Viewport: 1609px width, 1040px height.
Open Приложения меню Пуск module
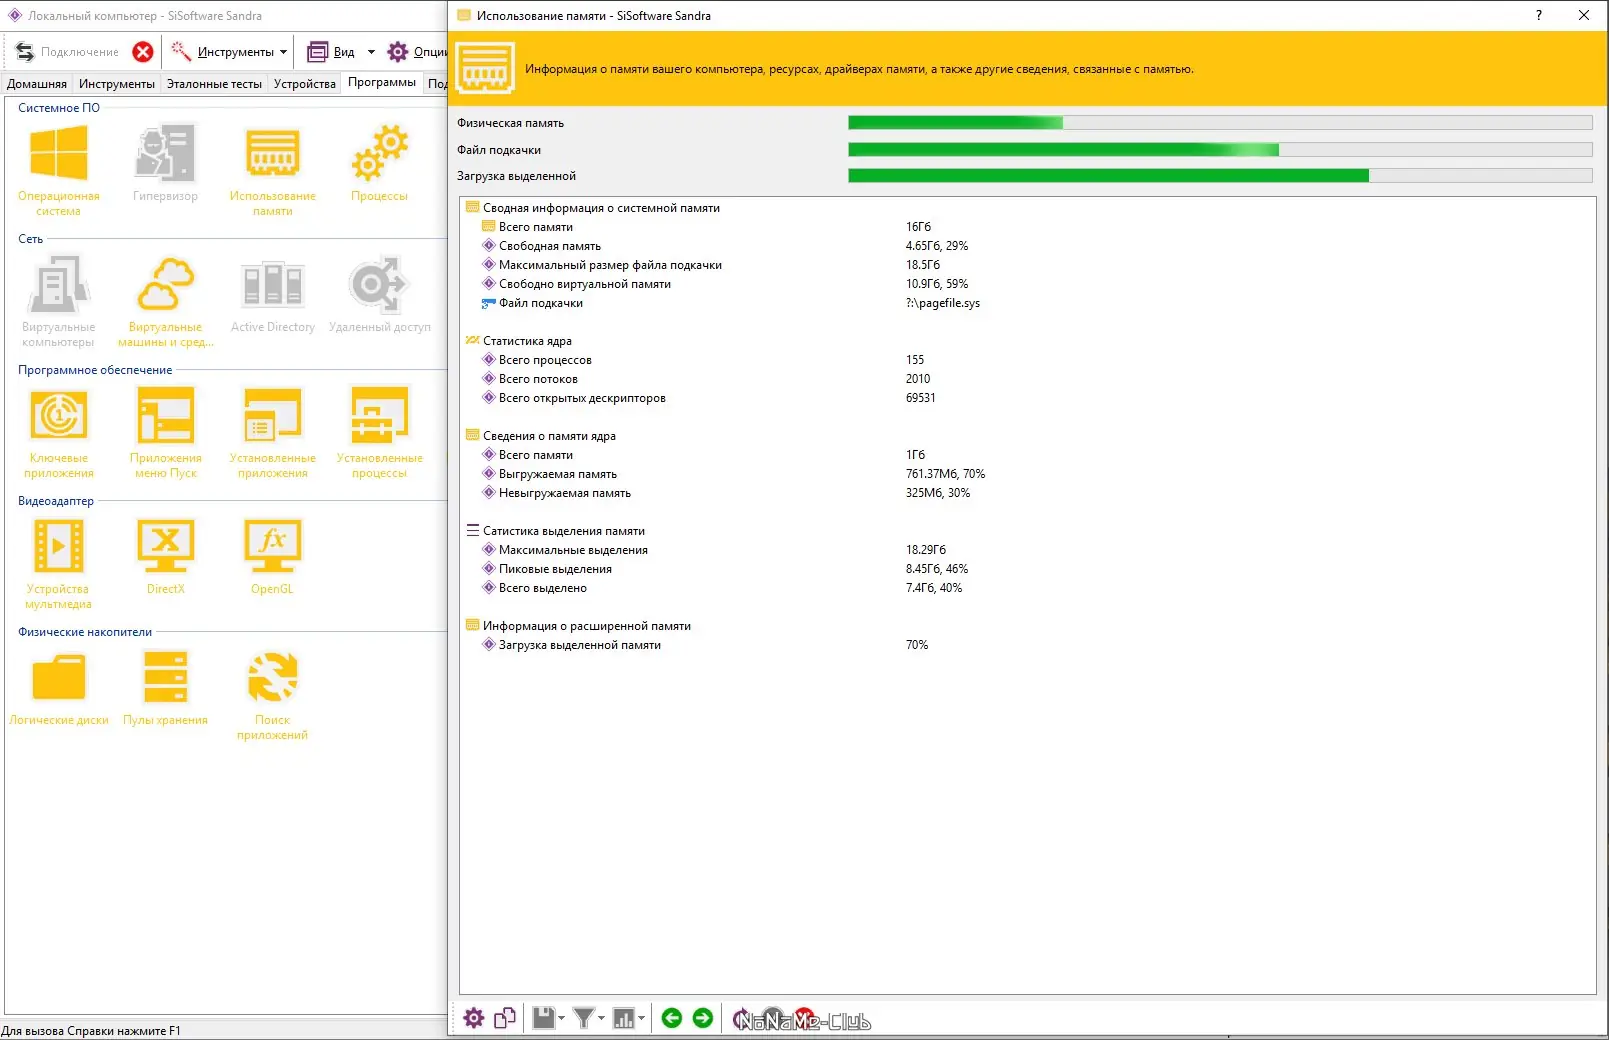tap(165, 431)
